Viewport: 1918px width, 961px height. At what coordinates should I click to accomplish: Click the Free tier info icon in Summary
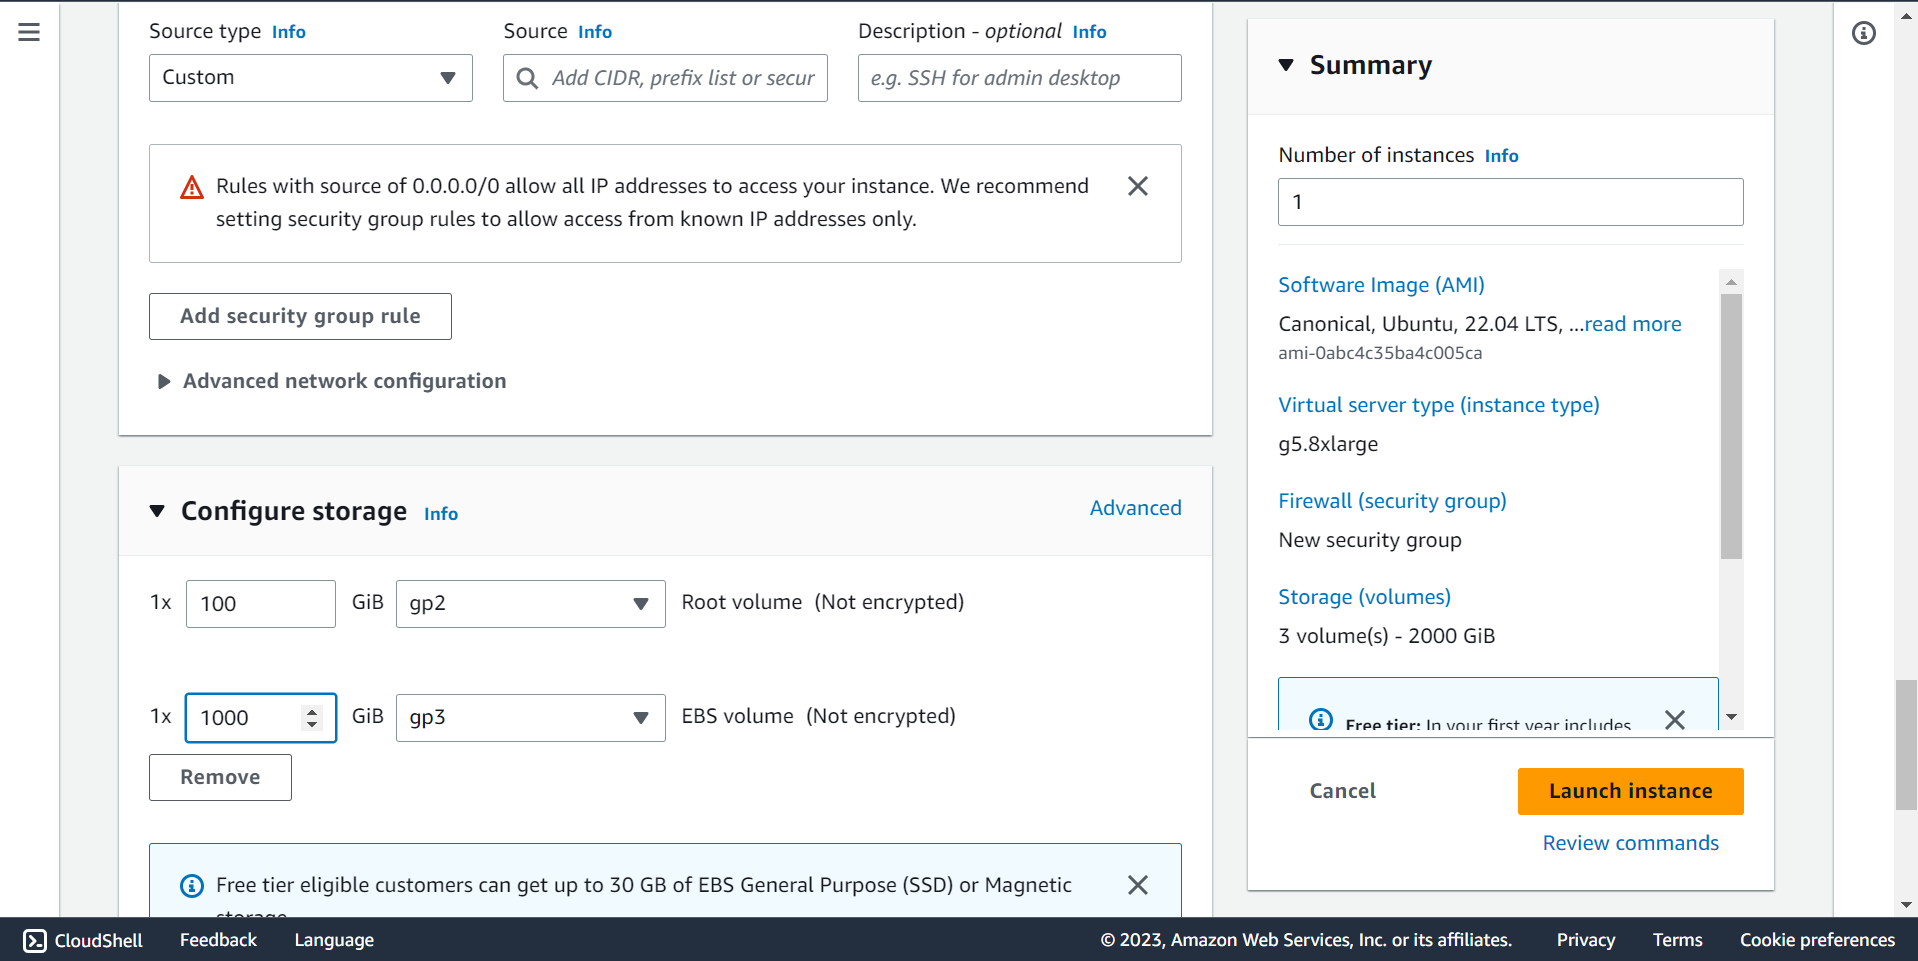(x=1320, y=719)
